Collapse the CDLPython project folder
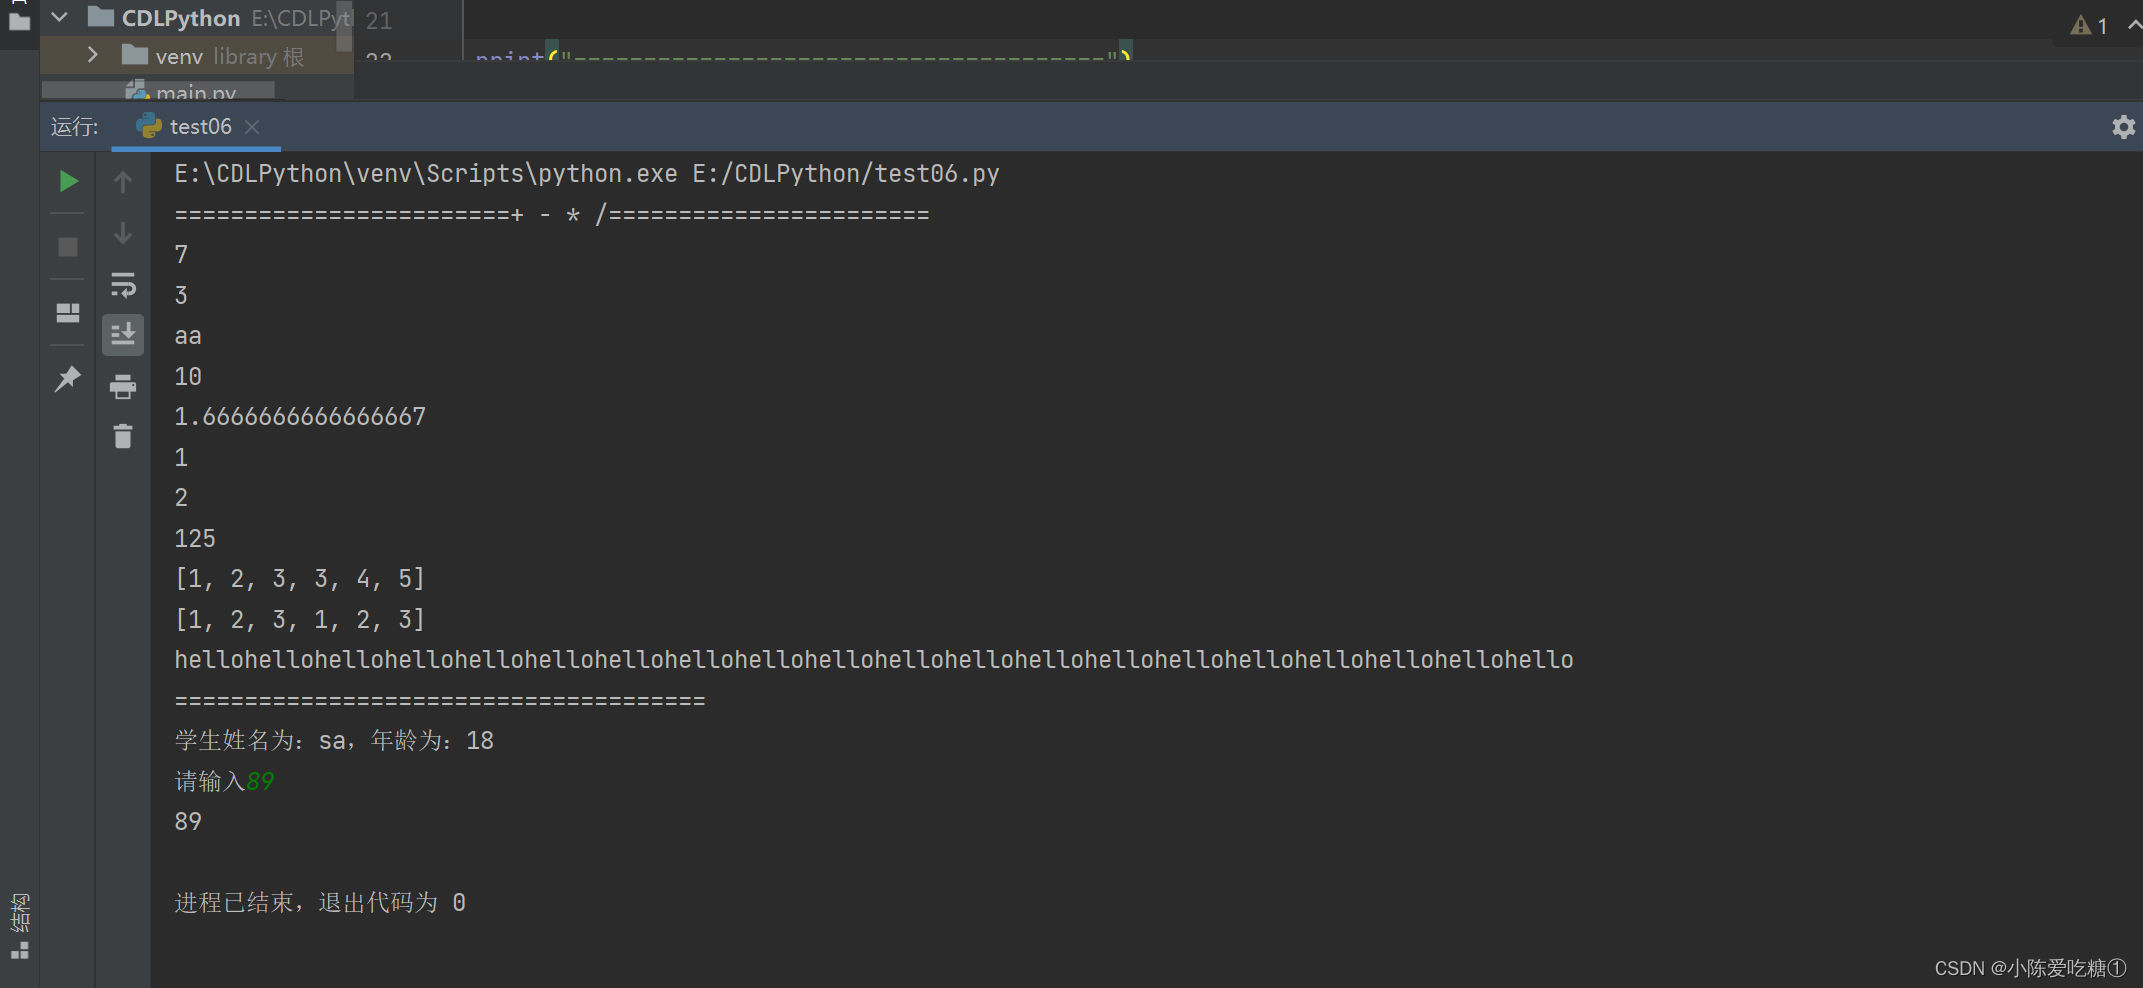 click(60, 17)
